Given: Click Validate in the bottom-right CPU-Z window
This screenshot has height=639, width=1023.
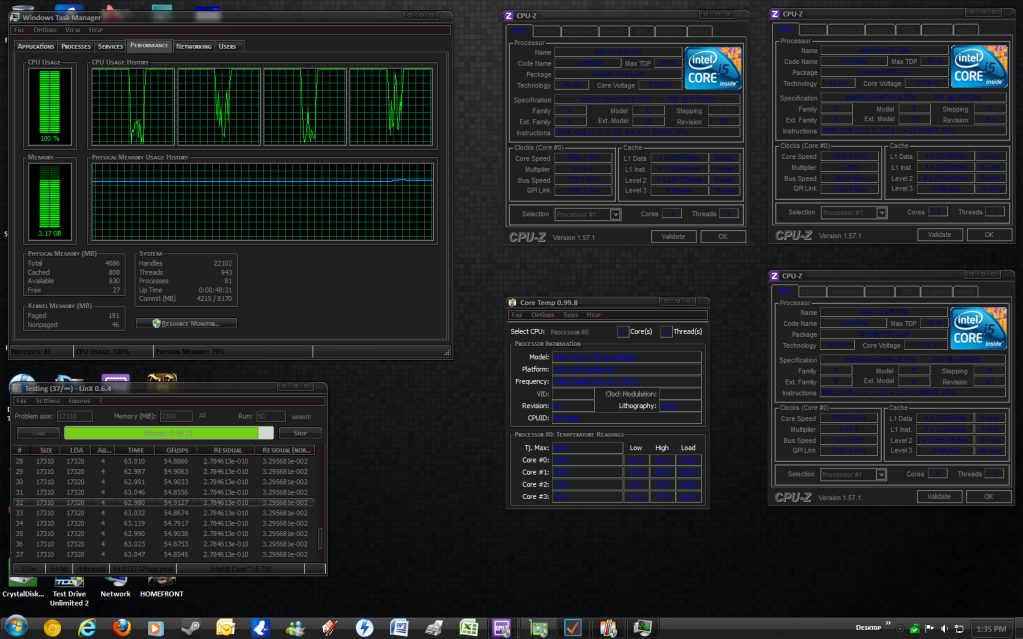Looking at the screenshot, I should 939,497.
